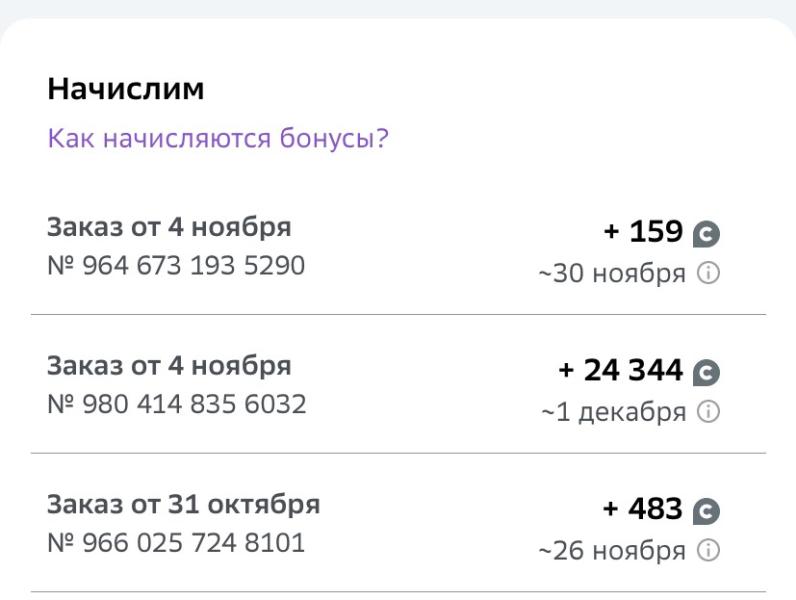
Task: Click the ~1 декабря accrual date
Action: point(614,412)
